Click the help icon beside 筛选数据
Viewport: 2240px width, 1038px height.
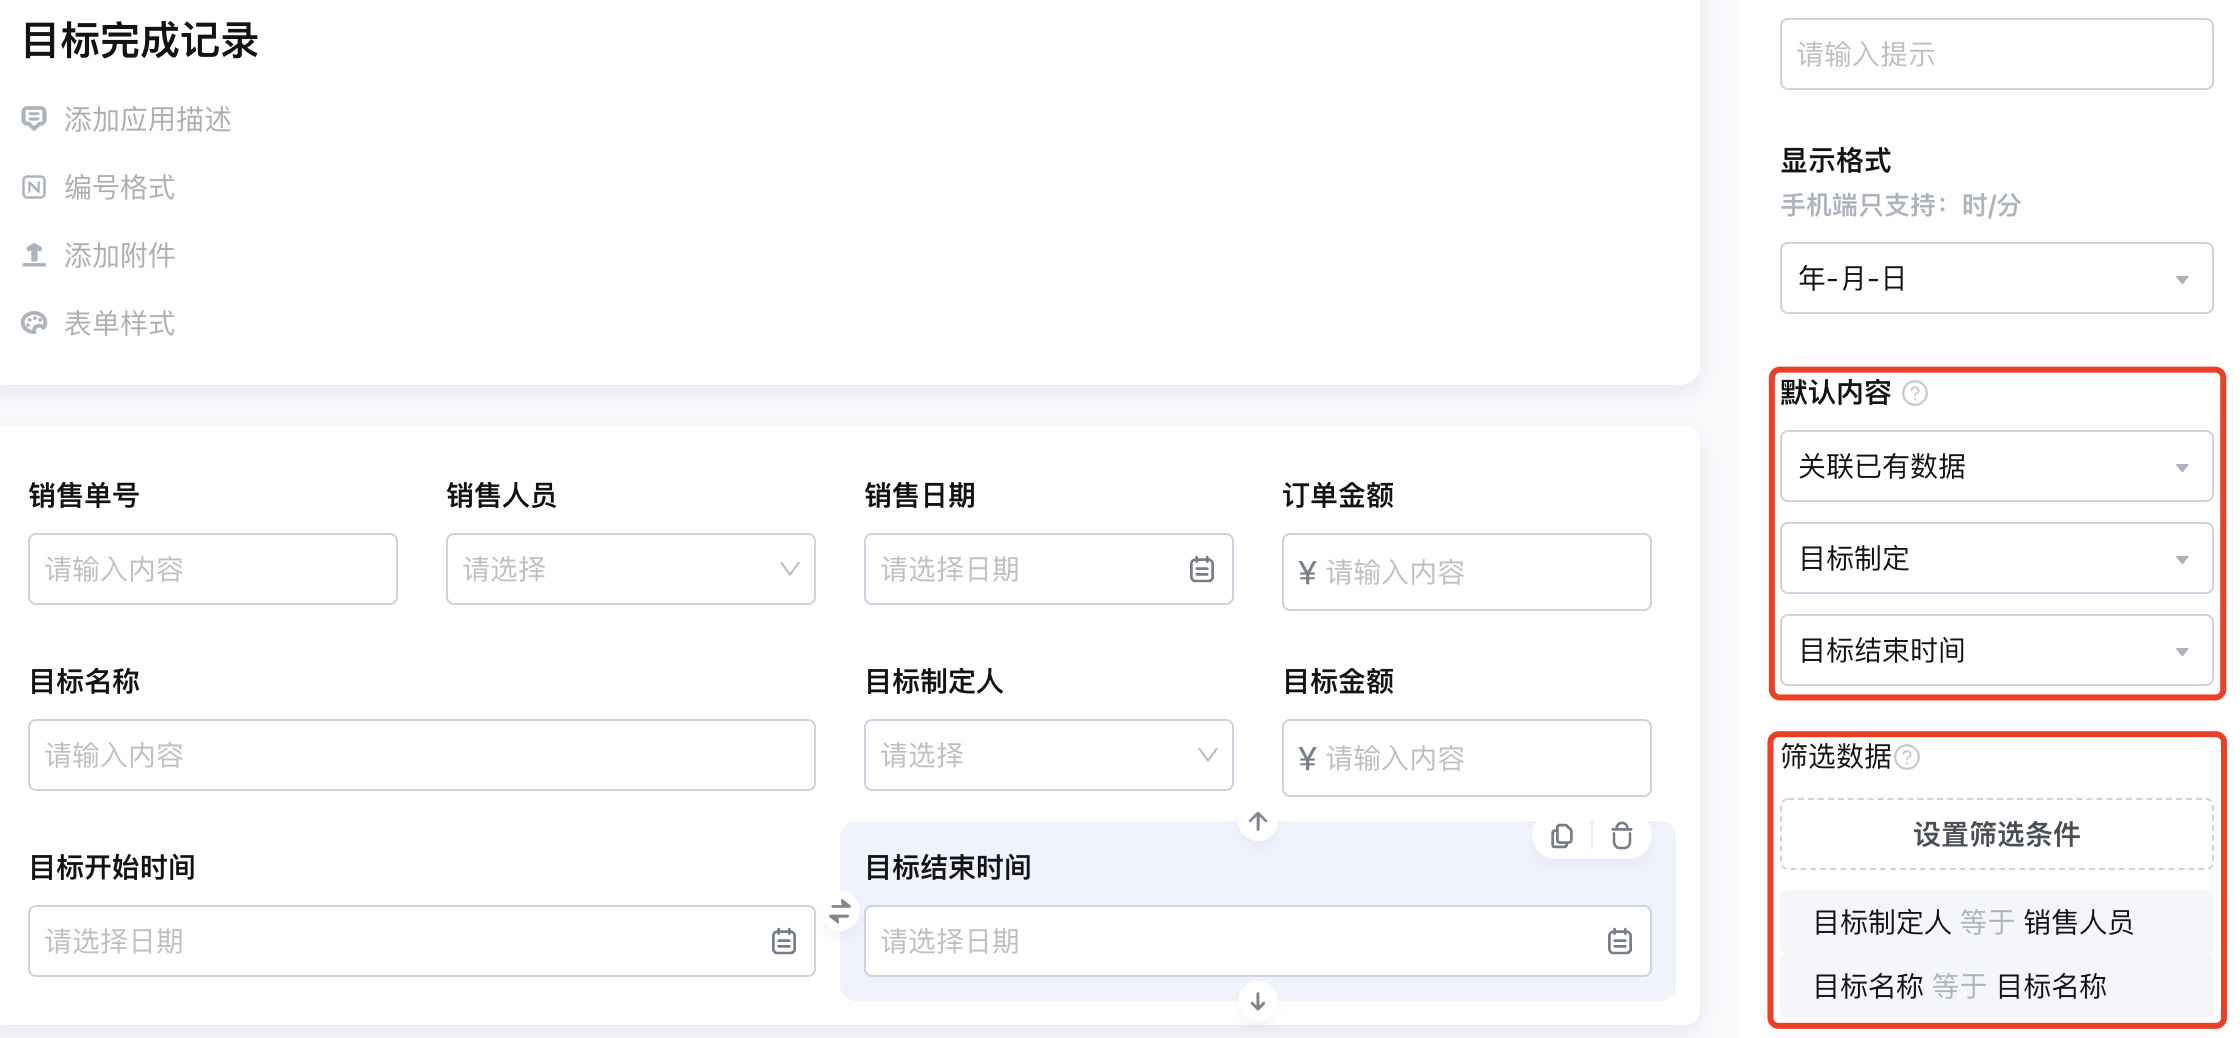coord(1907,757)
